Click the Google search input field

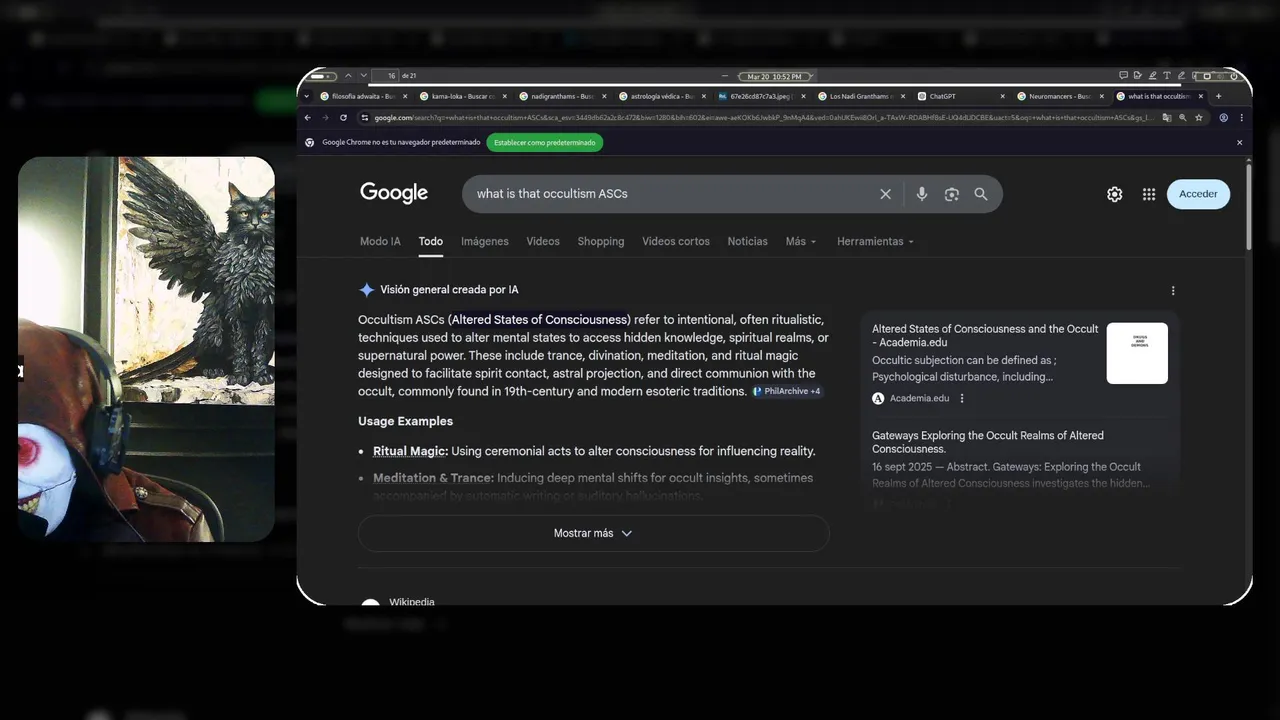(x=670, y=194)
